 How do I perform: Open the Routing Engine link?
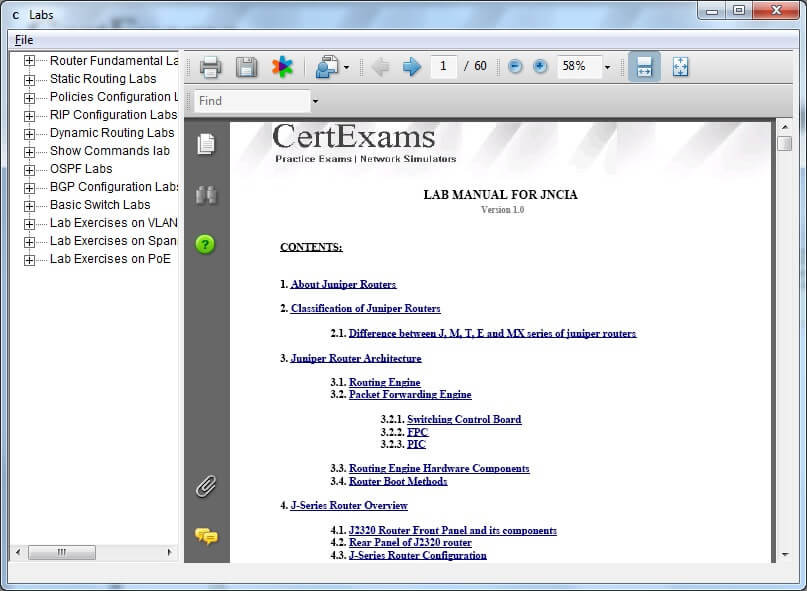pos(384,382)
